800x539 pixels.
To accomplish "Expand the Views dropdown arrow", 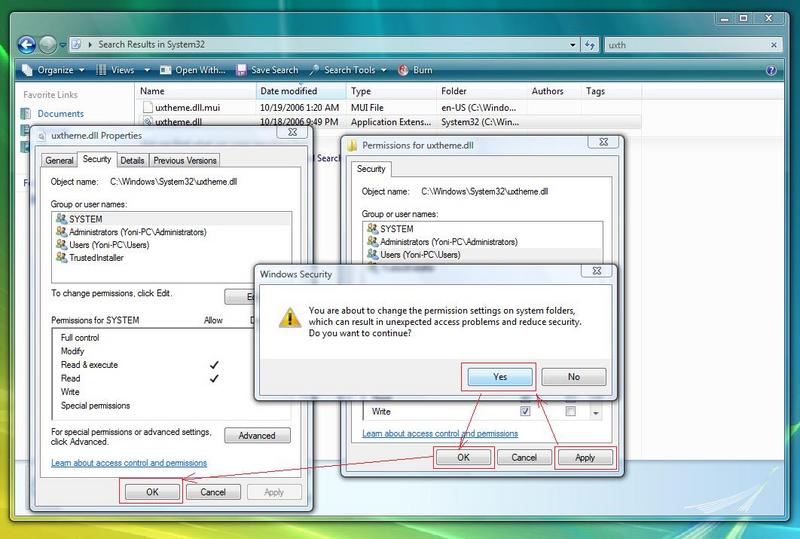I will coord(146,70).
